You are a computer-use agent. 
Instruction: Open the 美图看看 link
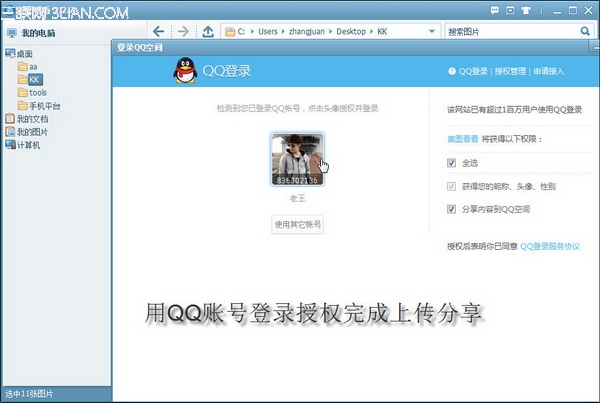[463, 139]
